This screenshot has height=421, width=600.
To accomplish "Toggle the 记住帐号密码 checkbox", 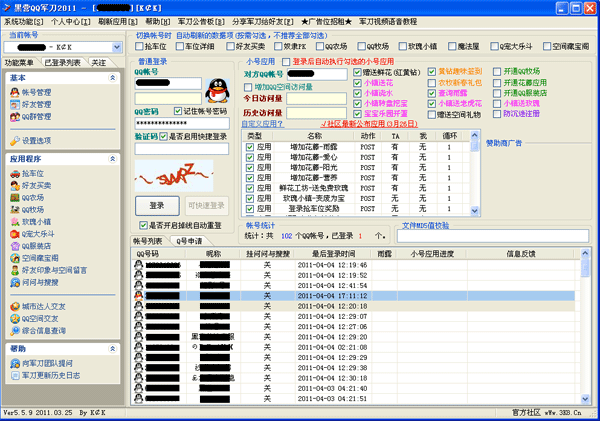I will coord(178,110).
